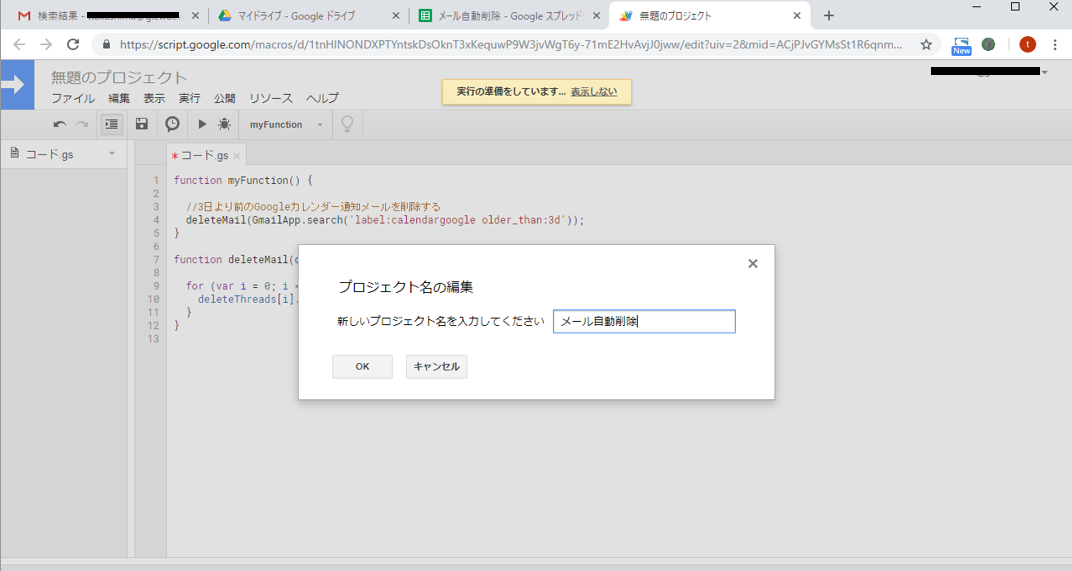Open the myFunction function selector dropdown
The image size is (1072, 571).
pyautogui.click(x=286, y=124)
